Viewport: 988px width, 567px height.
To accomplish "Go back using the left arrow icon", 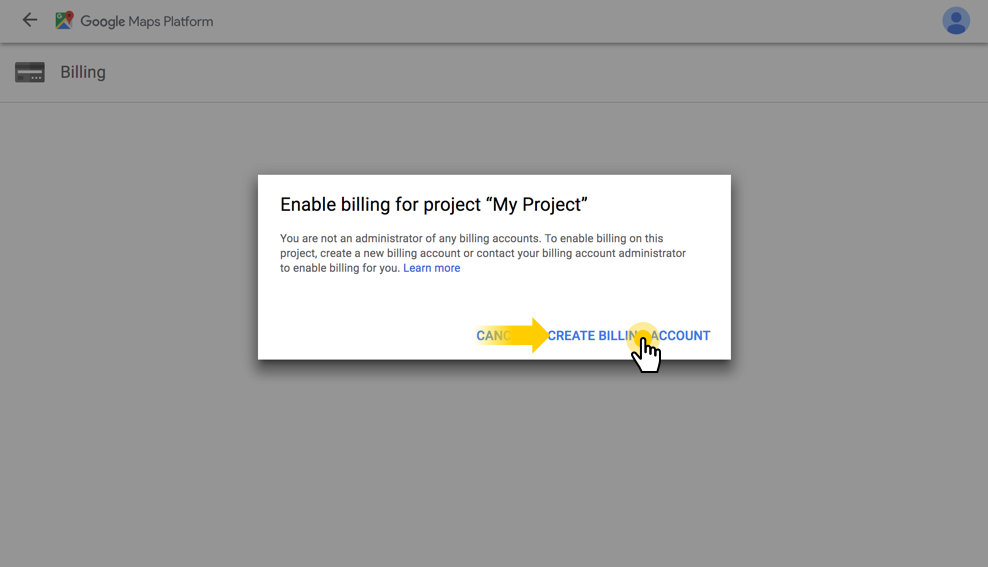I will 30,20.
